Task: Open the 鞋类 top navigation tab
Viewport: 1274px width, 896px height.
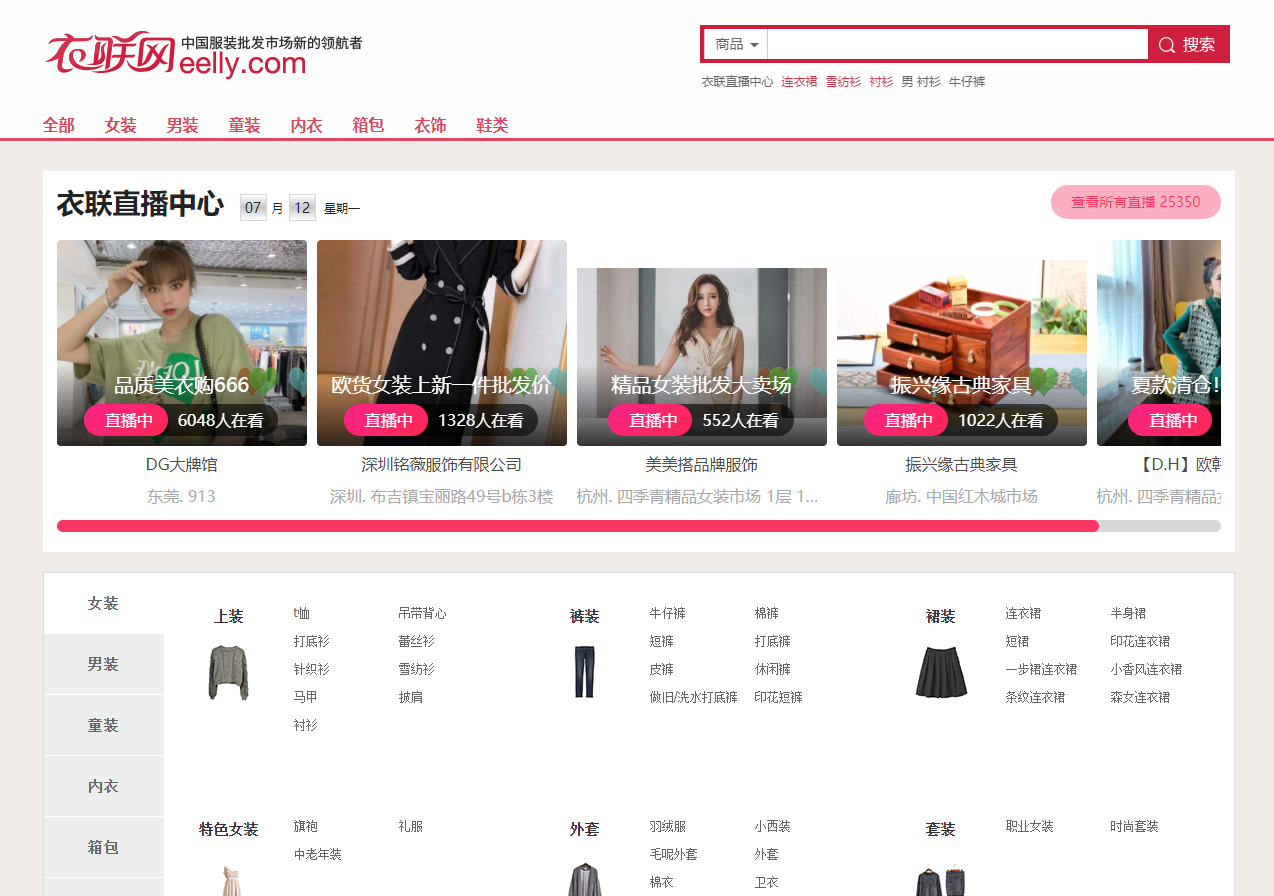Action: (493, 125)
